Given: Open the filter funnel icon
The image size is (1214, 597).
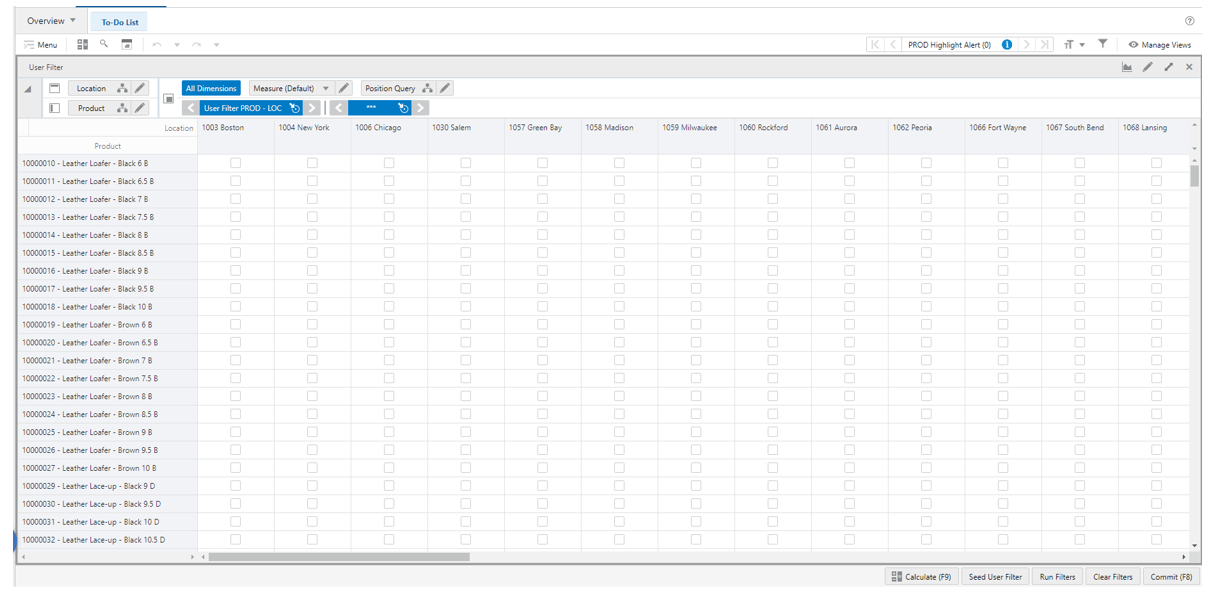Looking at the screenshot, I should point(1103,44).
